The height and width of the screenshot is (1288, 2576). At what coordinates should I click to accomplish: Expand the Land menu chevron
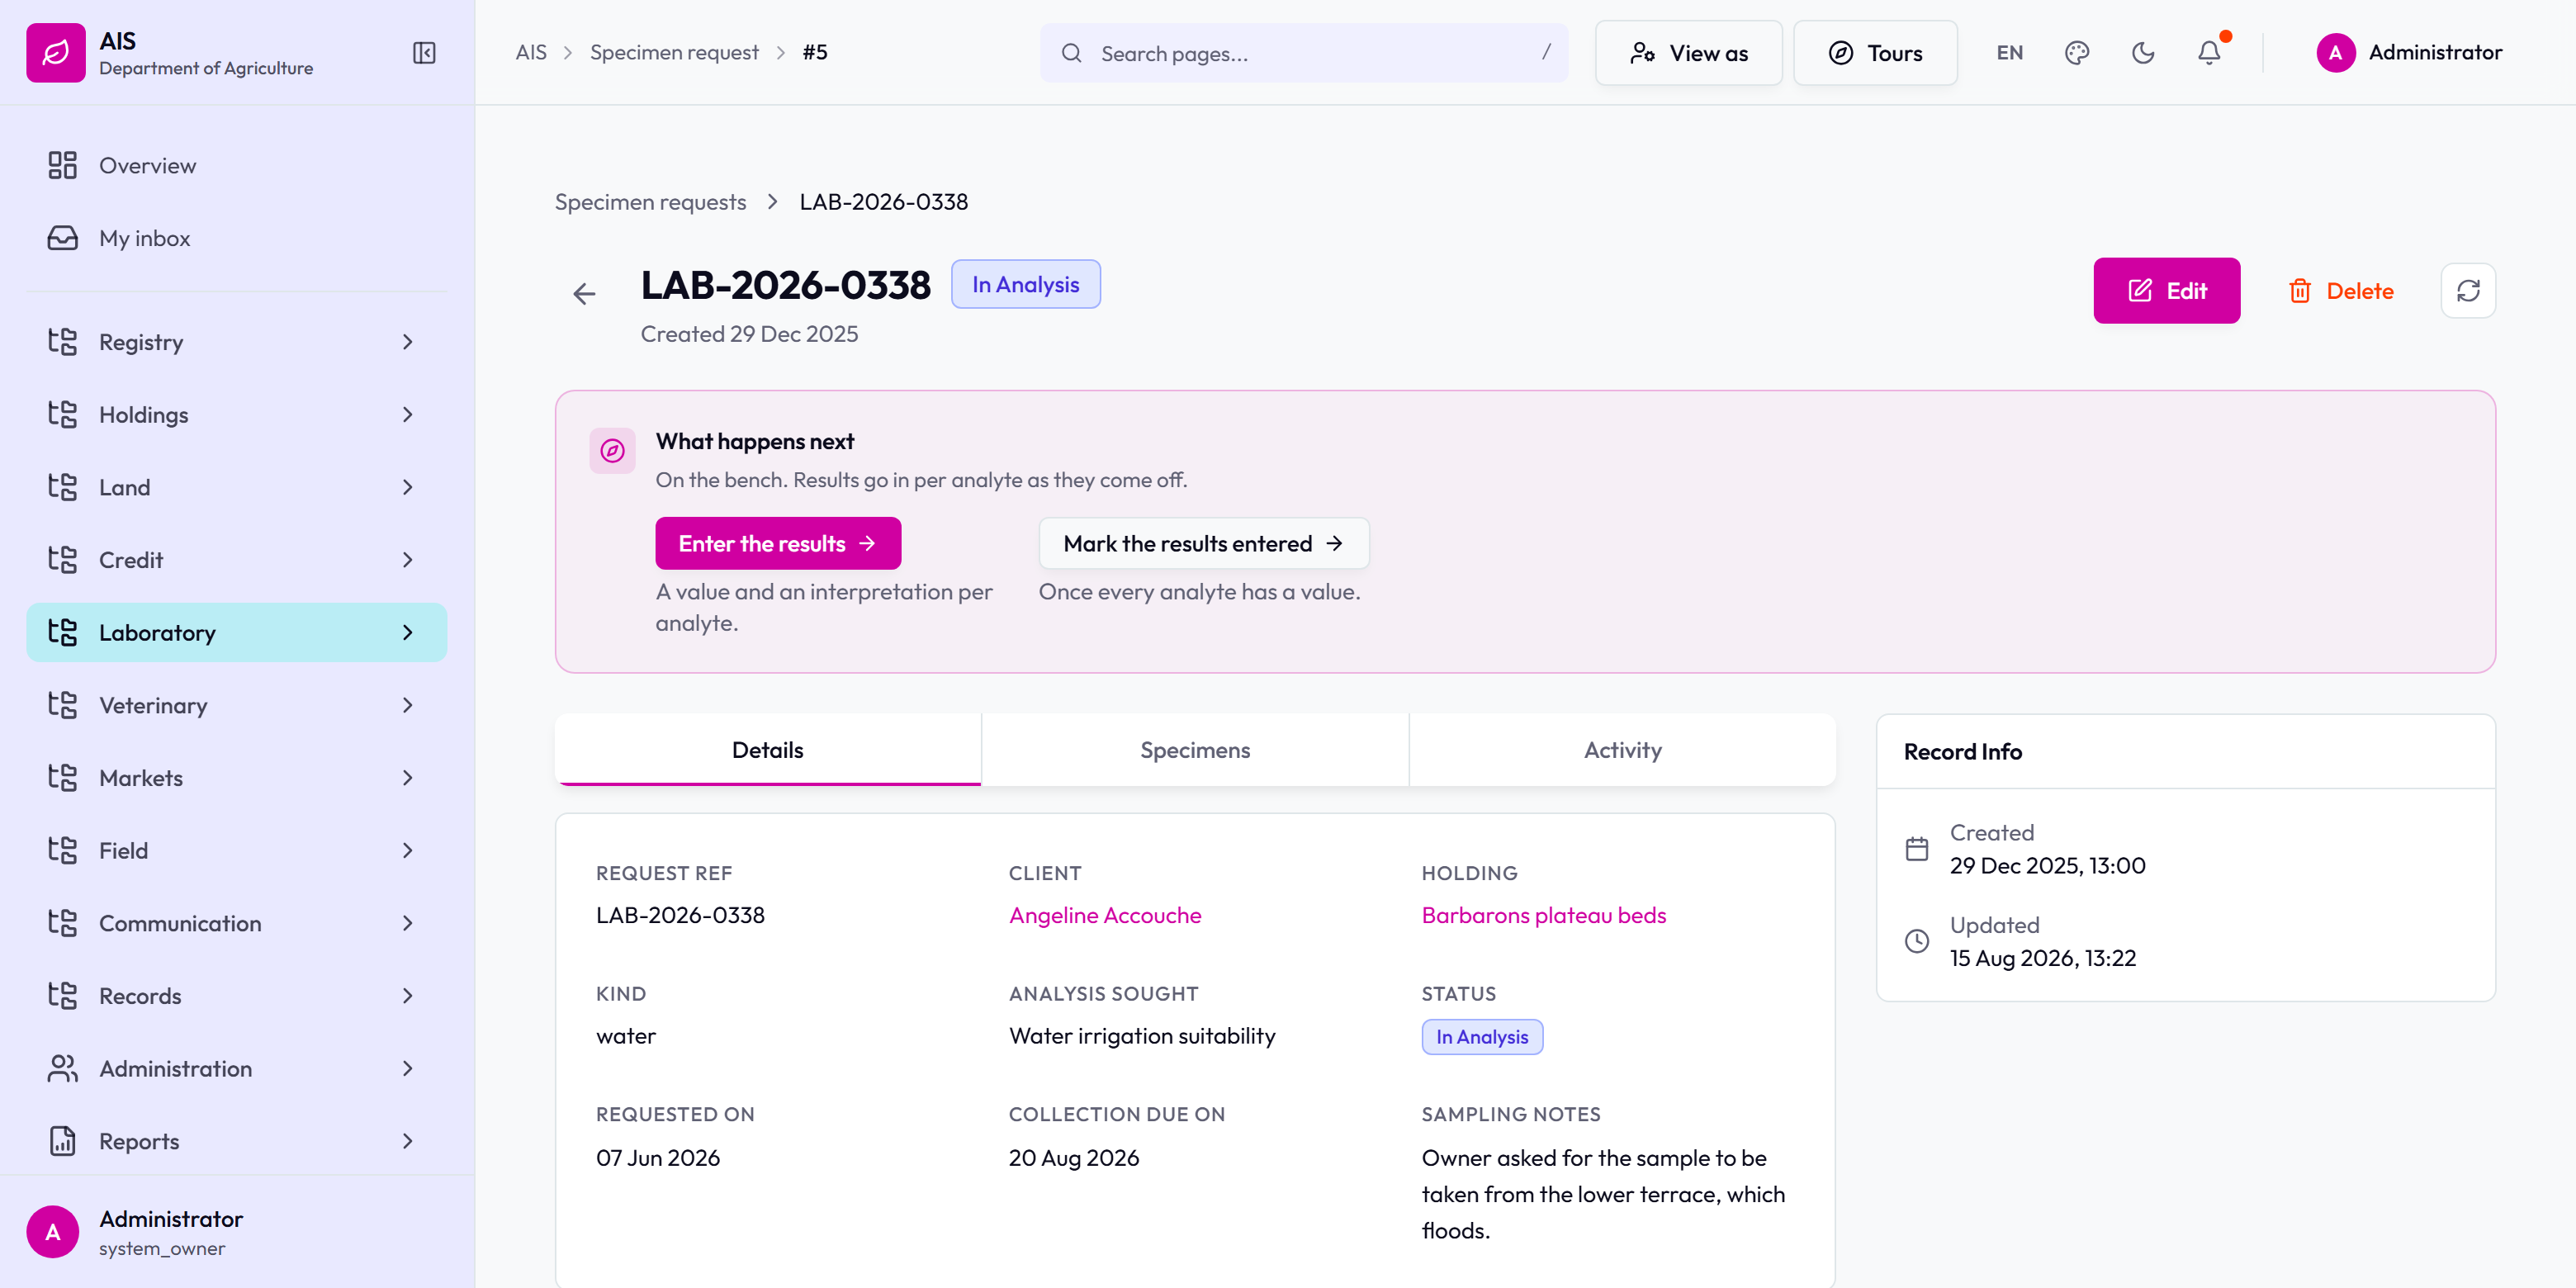coord(407,487)
